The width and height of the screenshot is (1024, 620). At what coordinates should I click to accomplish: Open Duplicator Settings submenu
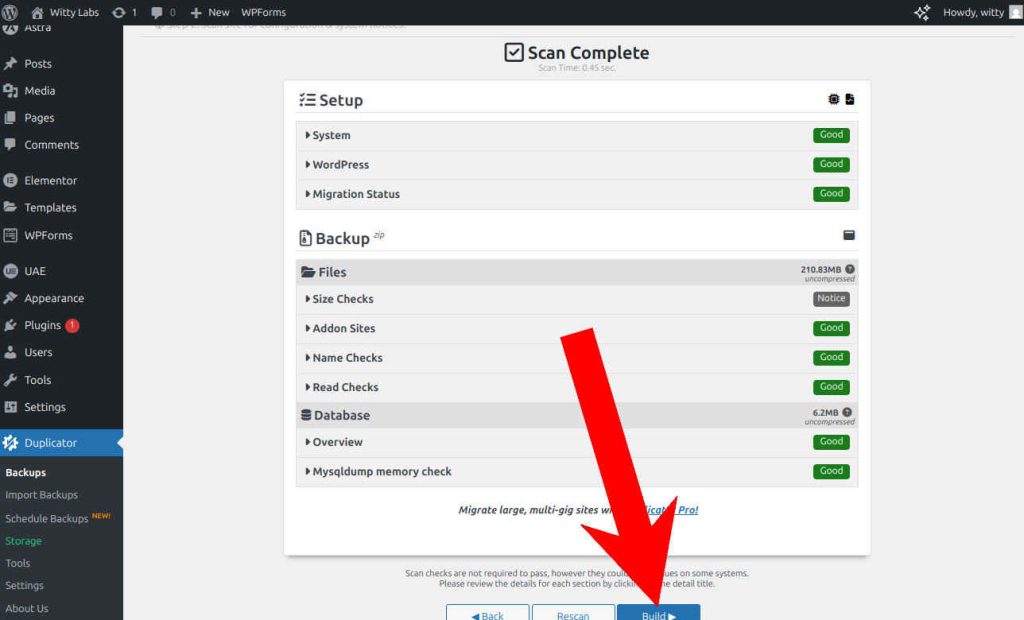coord(24,585)
